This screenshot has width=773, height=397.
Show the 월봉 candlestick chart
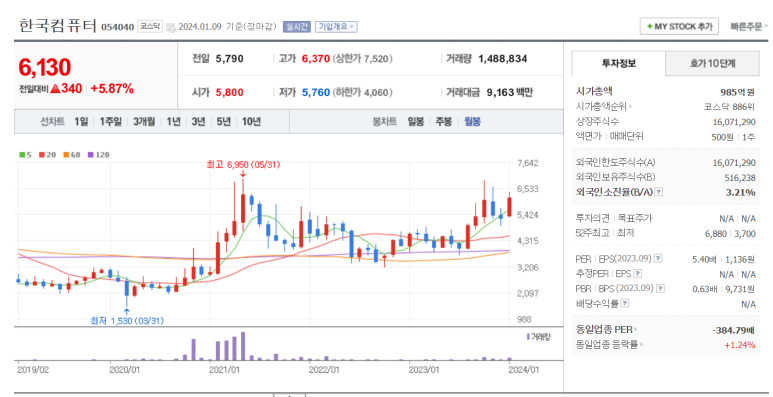tap(472, 122)
